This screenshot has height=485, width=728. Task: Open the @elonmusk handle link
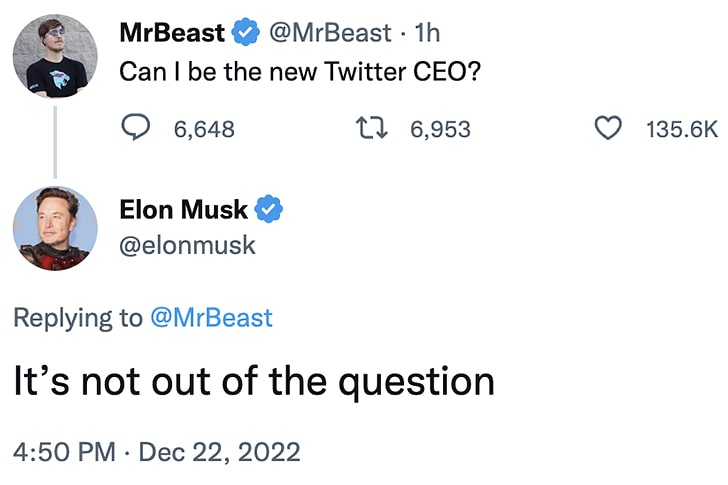coord(187,245)
